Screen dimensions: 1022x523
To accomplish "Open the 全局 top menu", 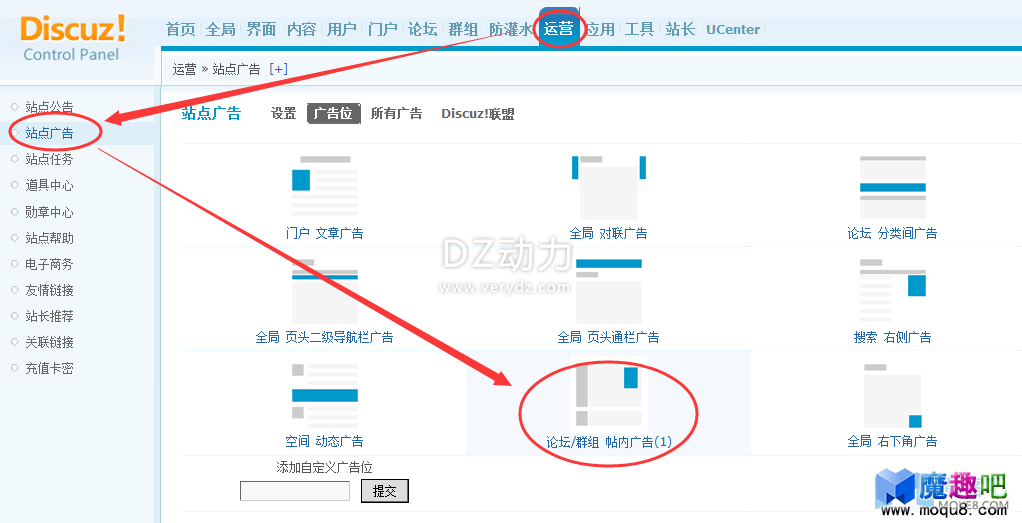I will (x=220, y=29).
